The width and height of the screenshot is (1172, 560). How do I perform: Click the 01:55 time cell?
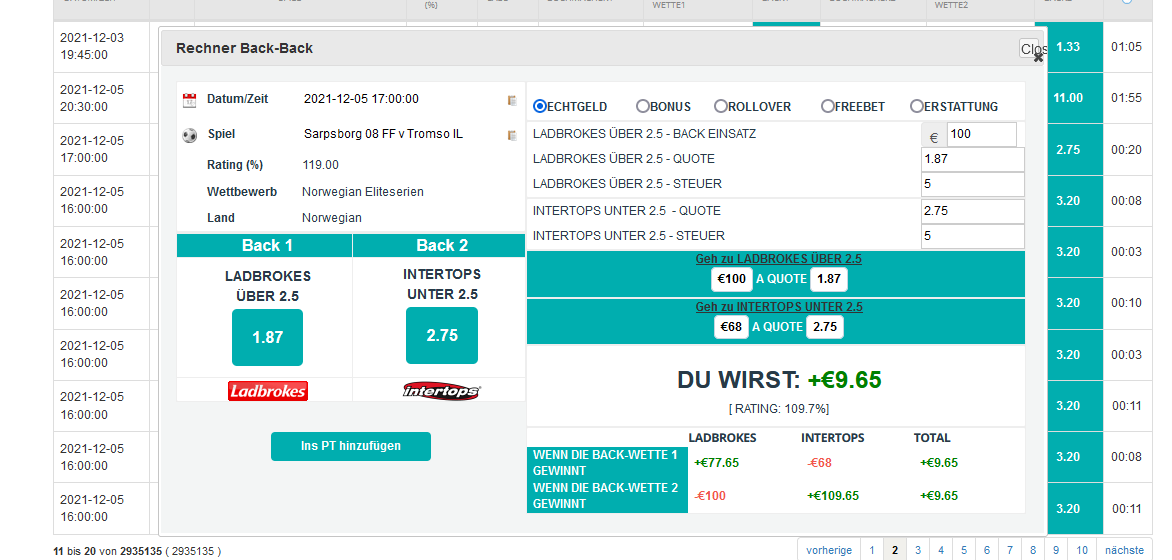[x=1126, y=98]
